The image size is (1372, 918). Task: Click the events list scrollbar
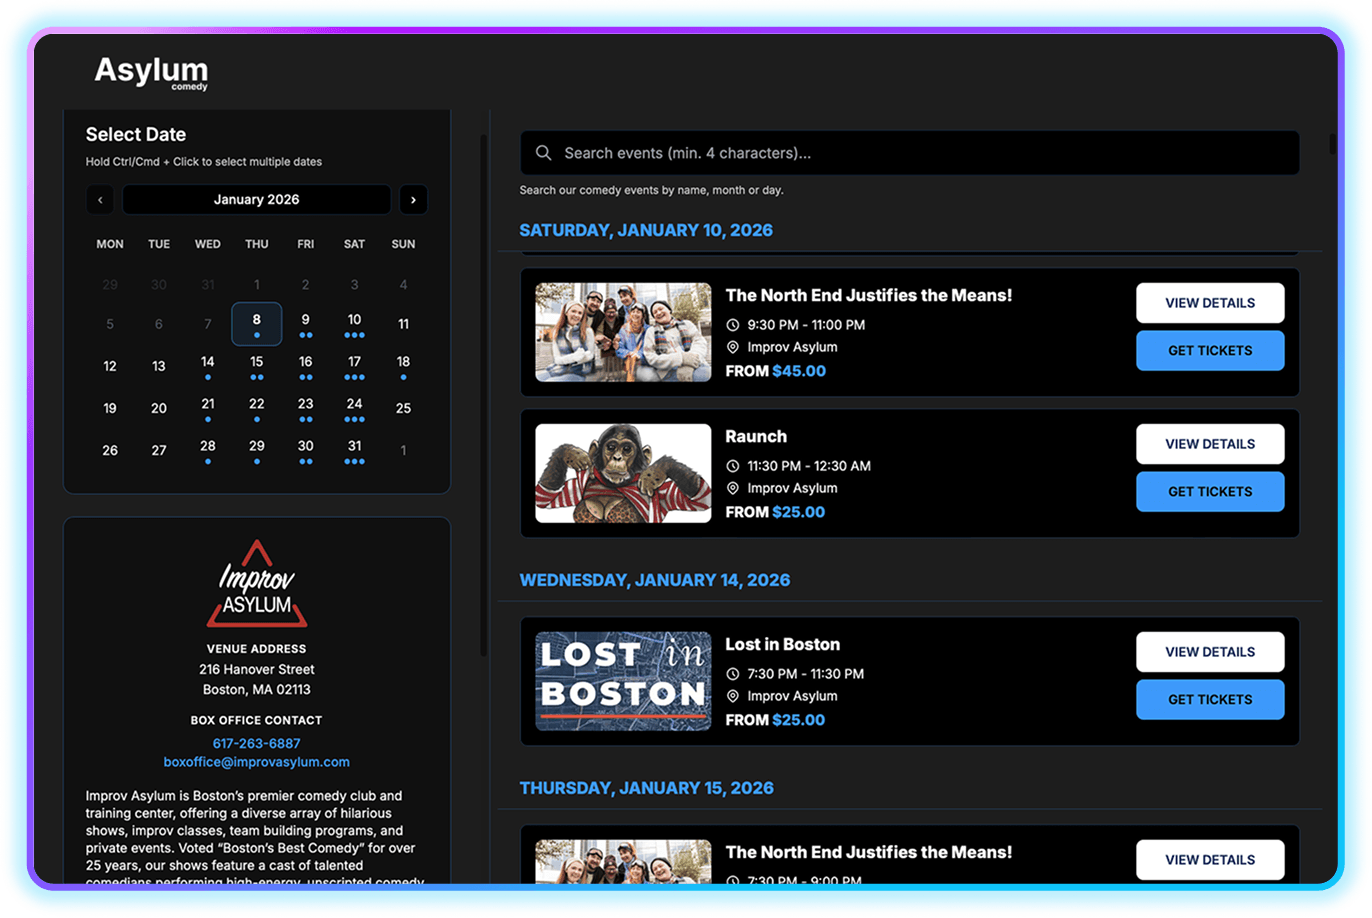coord(1333,144)
